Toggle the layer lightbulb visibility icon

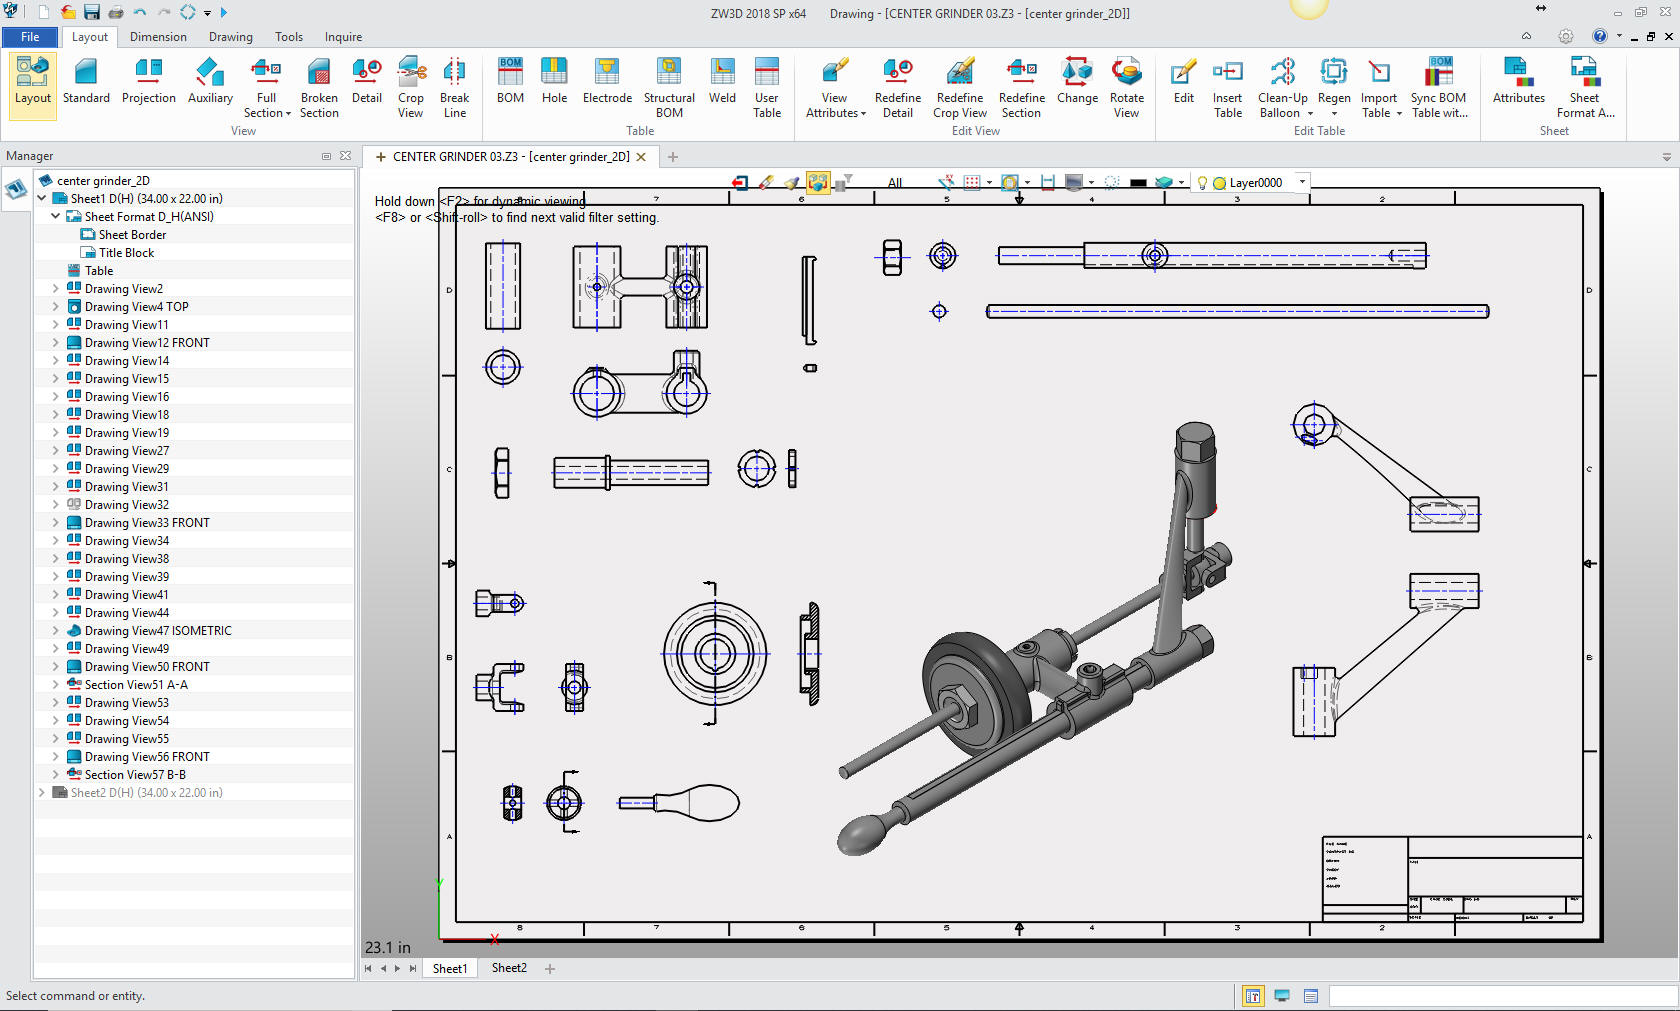pyautogui.click(x=1202, y=183)
